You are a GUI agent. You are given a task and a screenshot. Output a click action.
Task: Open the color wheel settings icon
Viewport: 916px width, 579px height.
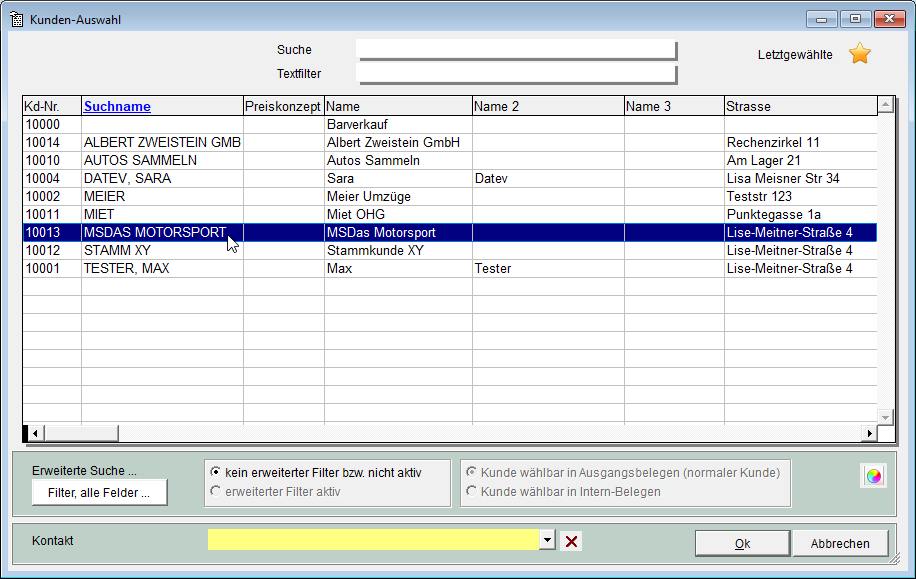pos(874,476)
